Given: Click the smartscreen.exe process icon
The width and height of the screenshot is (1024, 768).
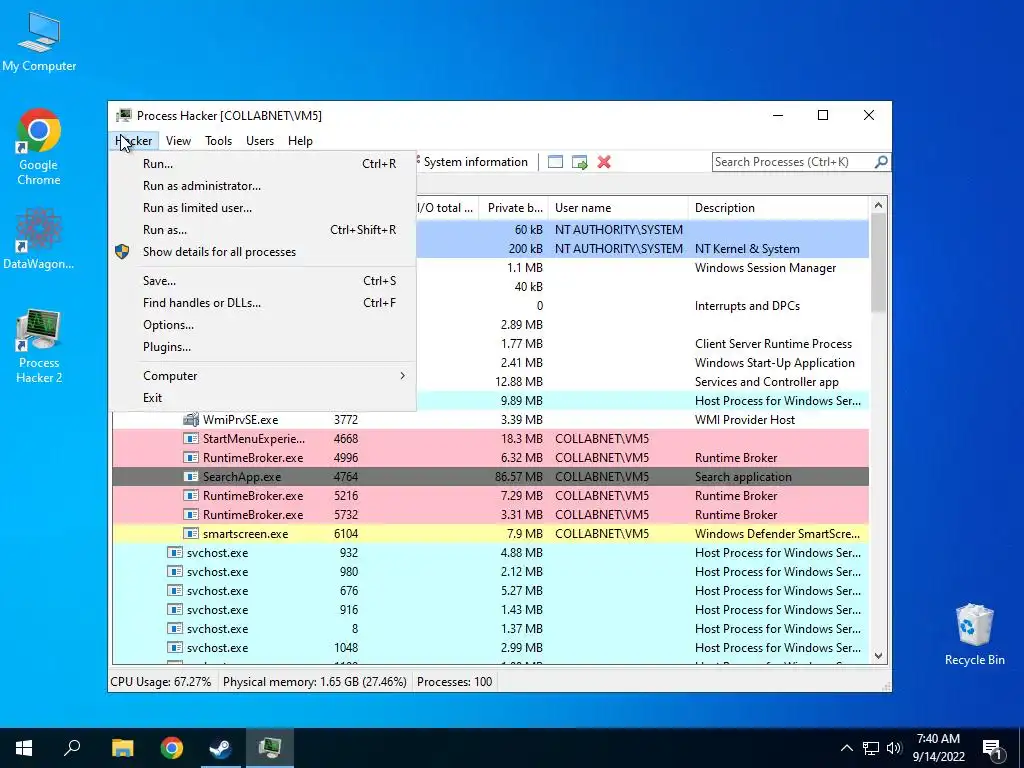Looking at the screenshot, I should pos(191,534).
